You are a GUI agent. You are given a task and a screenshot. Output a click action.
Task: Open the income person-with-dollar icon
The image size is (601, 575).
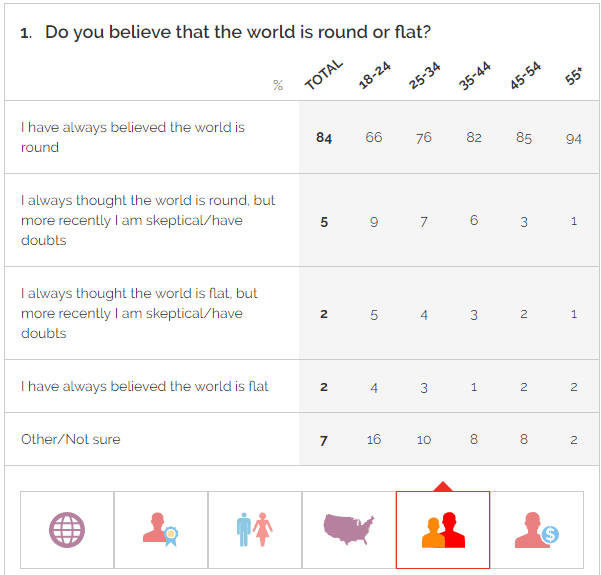click(537, 530)
